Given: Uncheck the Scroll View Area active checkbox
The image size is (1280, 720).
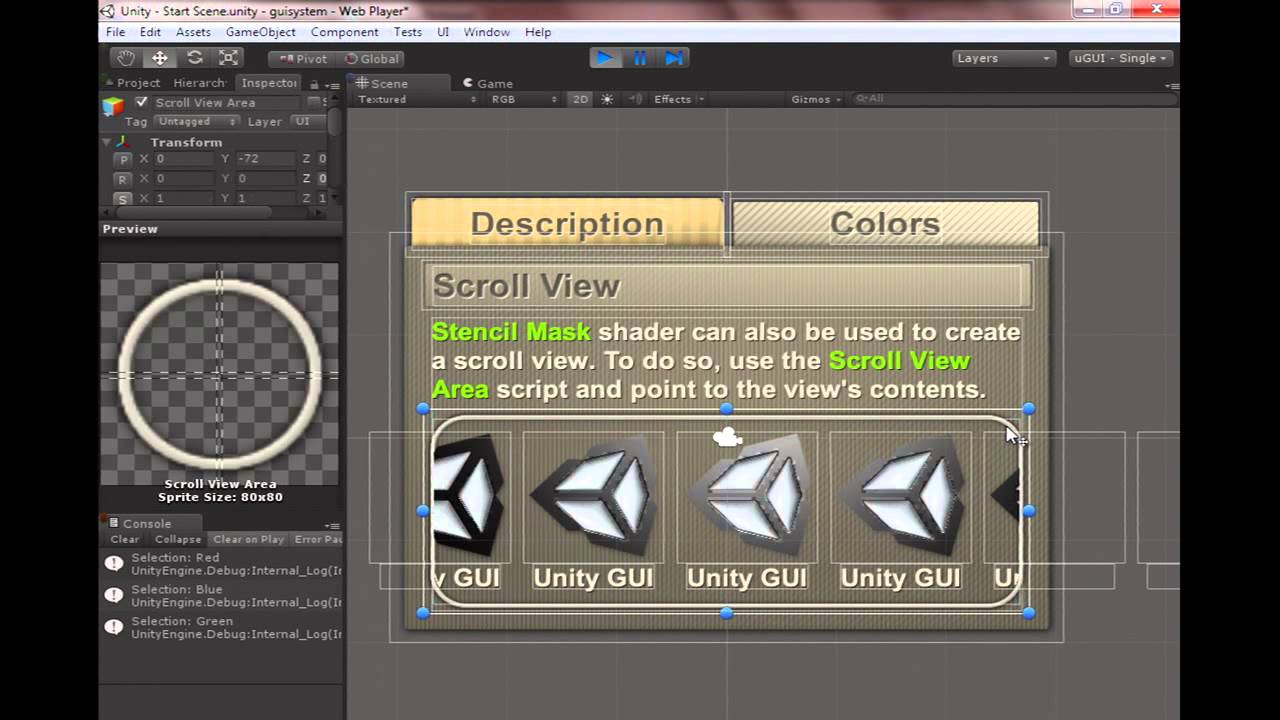Looking at the screenshot, I should point(141,102).
